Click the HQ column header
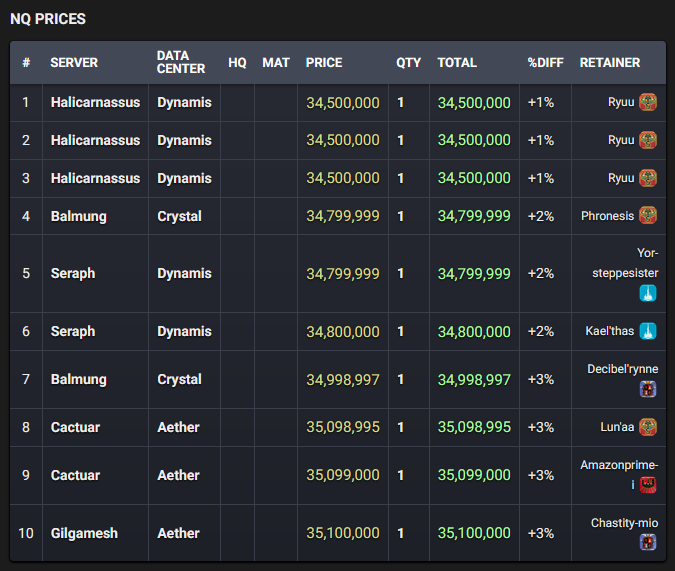Image resolution: width=675 pixels, height=571 pixels. coord(237,62)
